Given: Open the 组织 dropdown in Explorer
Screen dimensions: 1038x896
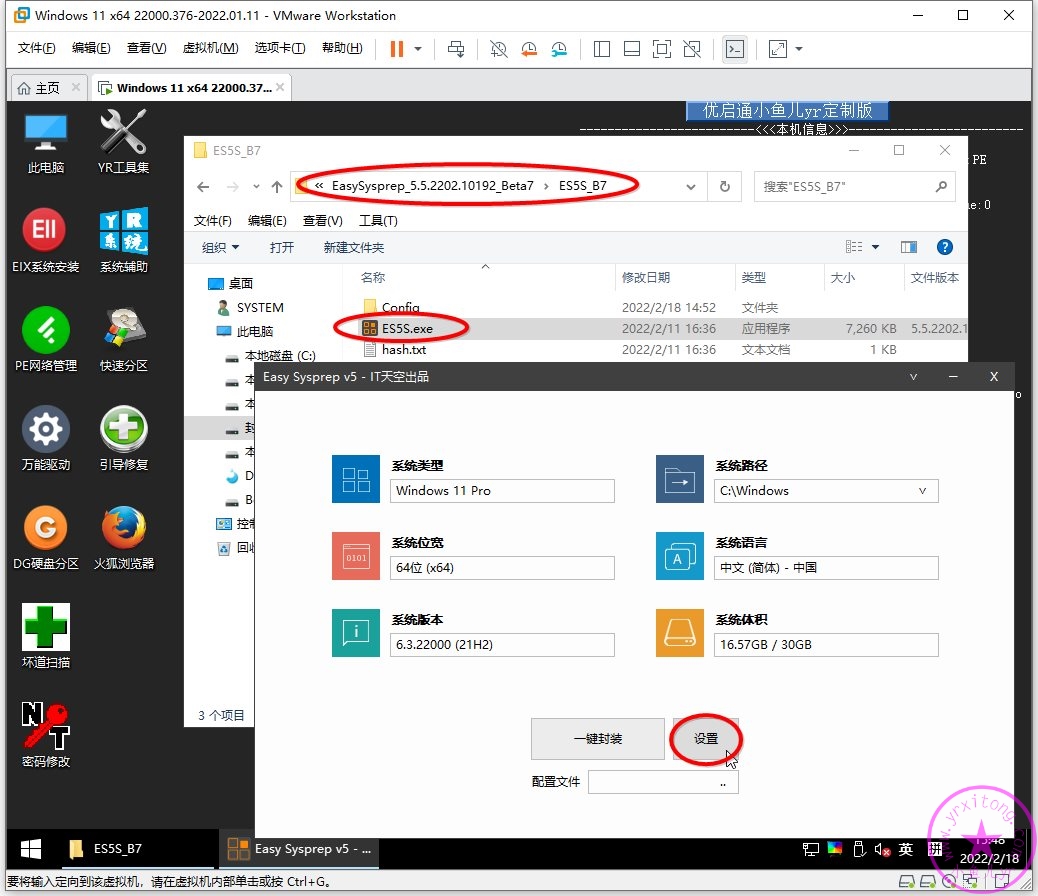Looking at the screenshot, I should click(x=220, y=247).
